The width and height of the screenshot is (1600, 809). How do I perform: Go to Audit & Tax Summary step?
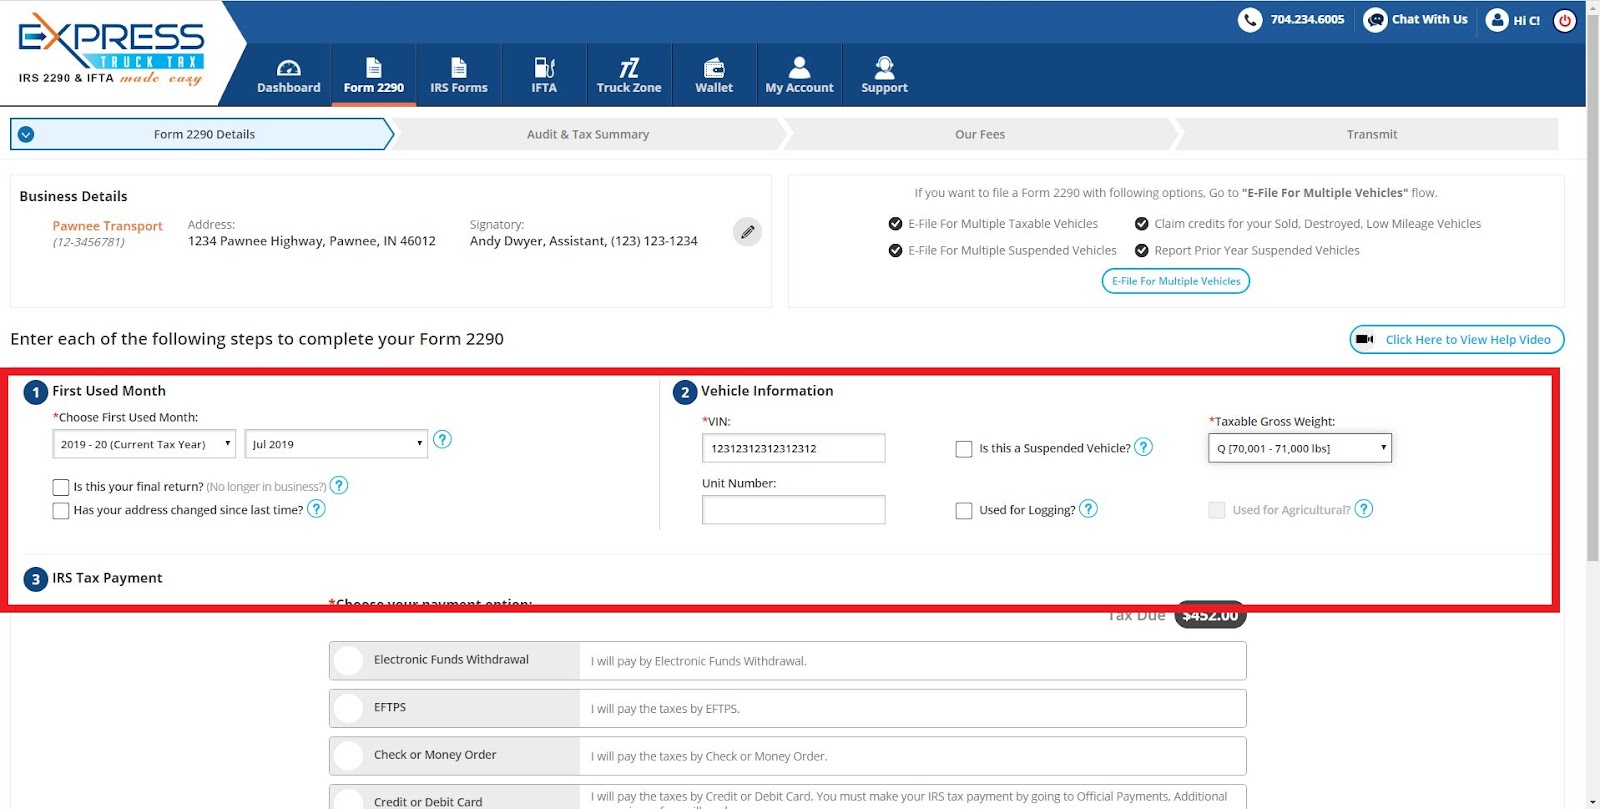[588, 134]
